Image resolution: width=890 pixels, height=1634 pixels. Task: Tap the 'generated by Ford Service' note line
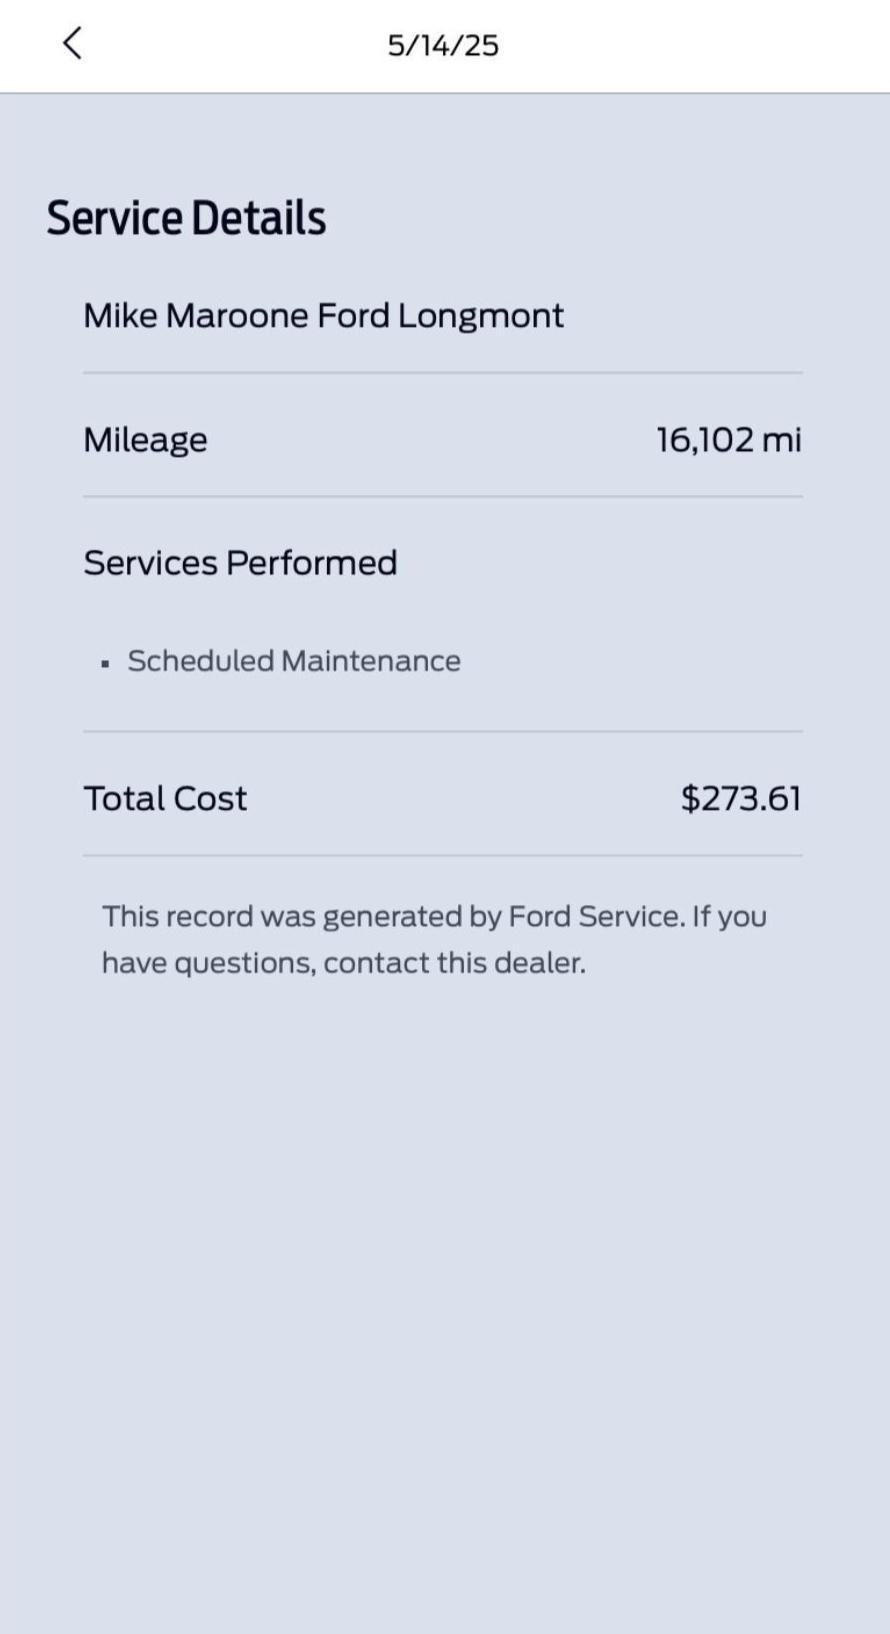pos(434,917)
